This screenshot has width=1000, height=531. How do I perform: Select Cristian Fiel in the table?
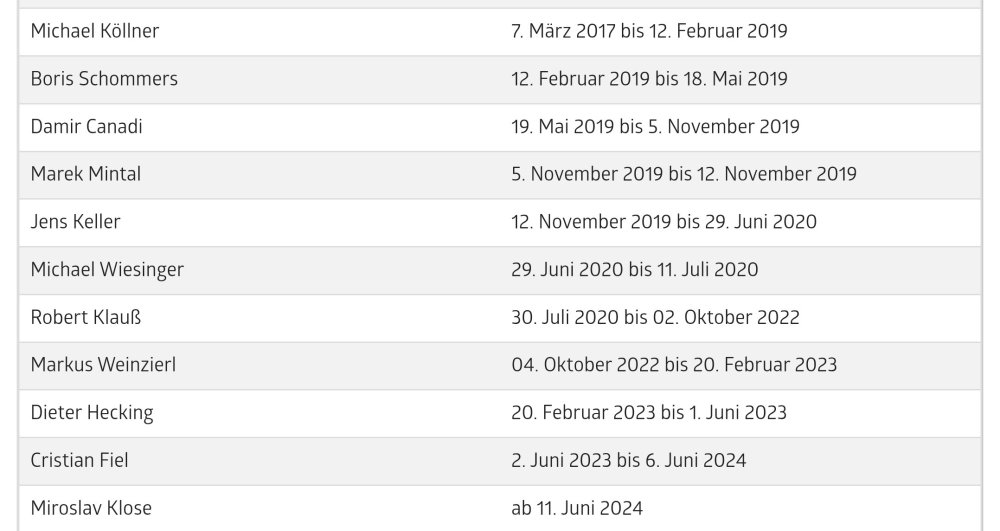[x=79, y=461]
